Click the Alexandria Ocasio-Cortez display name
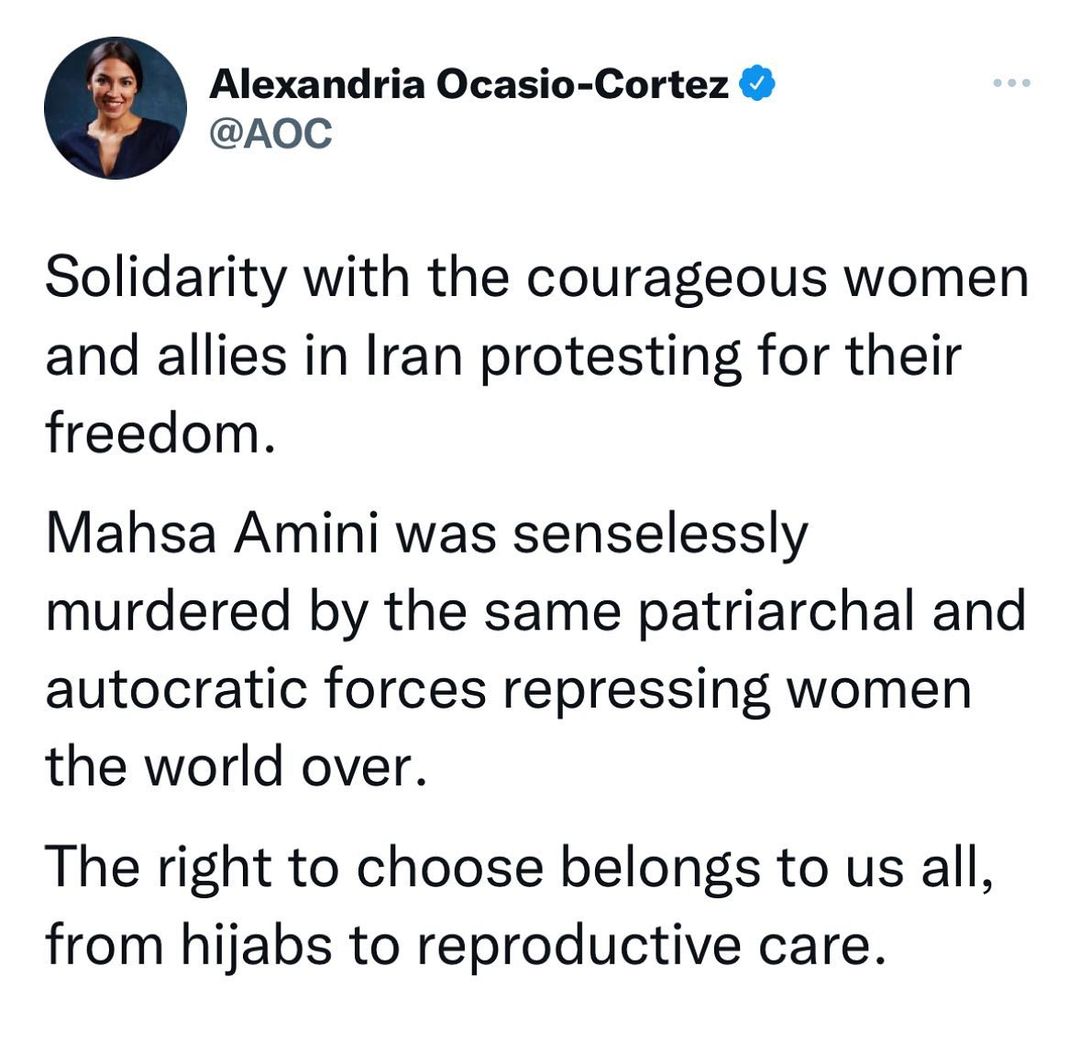The width and height of the screenshot is (1080, 1043). [x=469, y=86]
